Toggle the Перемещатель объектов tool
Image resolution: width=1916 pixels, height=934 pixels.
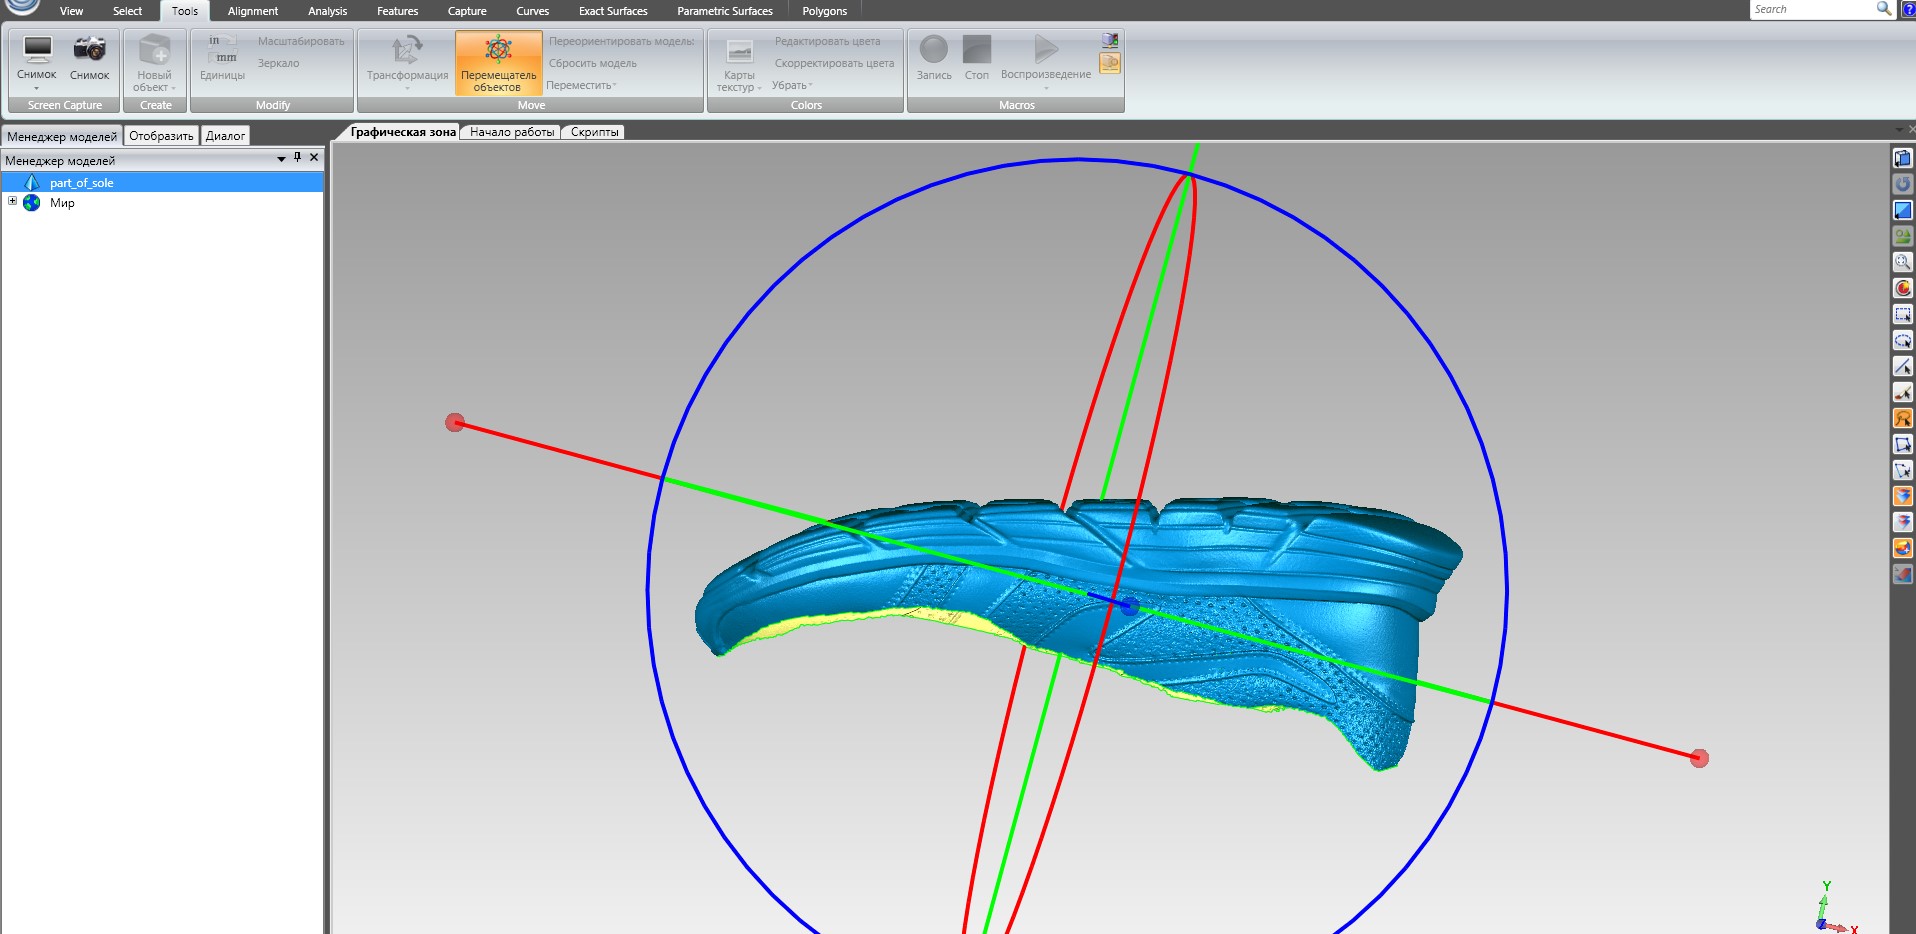pos(498,63)
